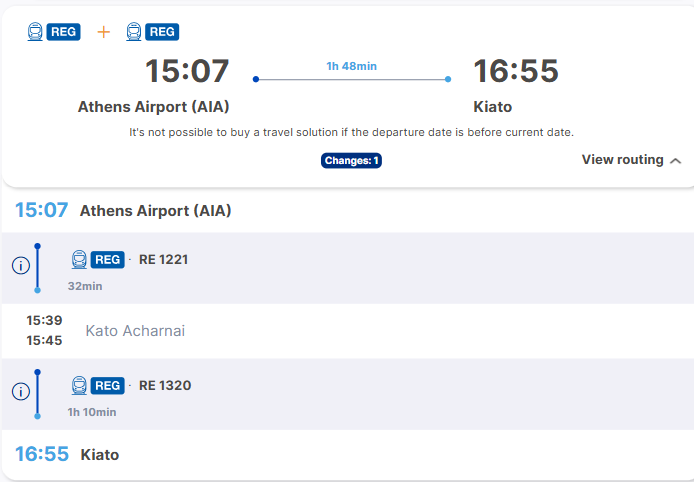Image resolution: width=694 pixels, height=482 pixels.
Task: Select train number RE 1320
Action: point(165,386)
